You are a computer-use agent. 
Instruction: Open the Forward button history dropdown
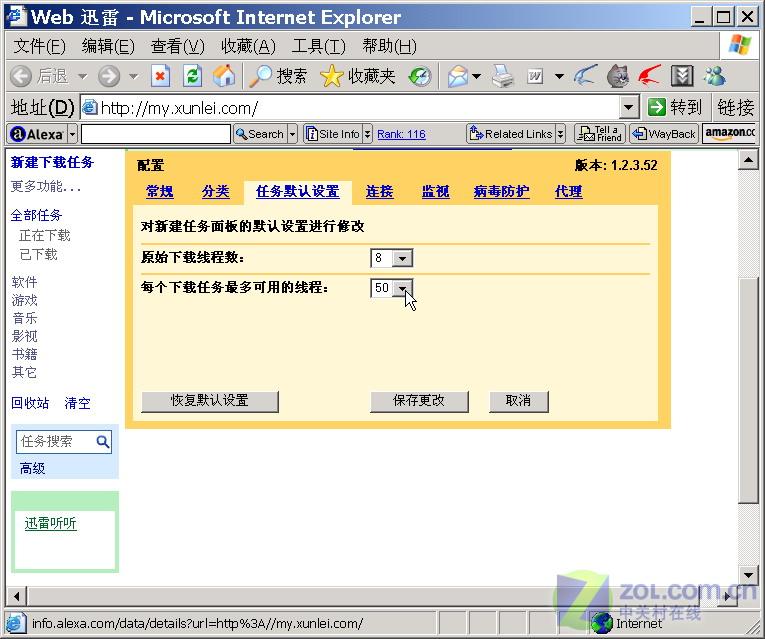134,76
